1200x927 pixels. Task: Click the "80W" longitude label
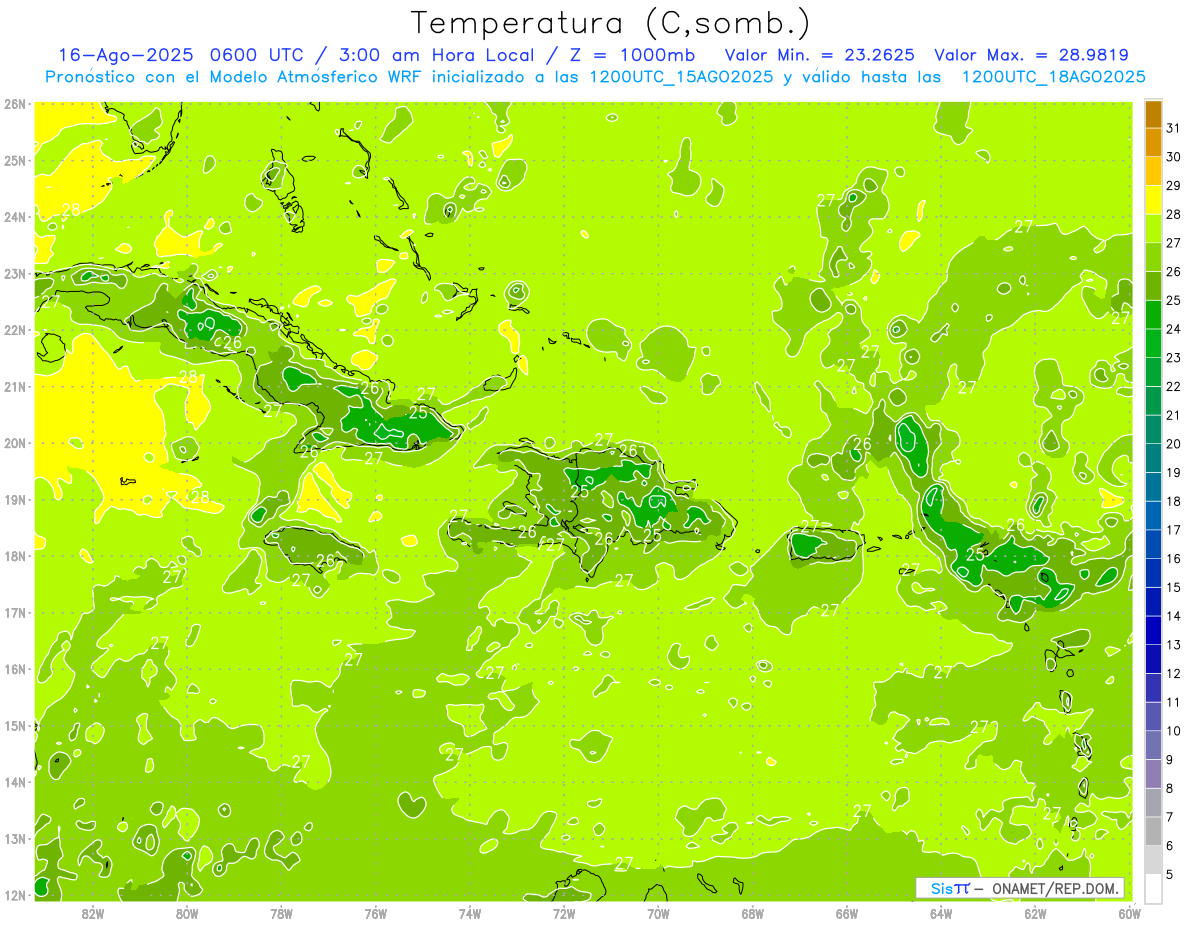(187, 913)
